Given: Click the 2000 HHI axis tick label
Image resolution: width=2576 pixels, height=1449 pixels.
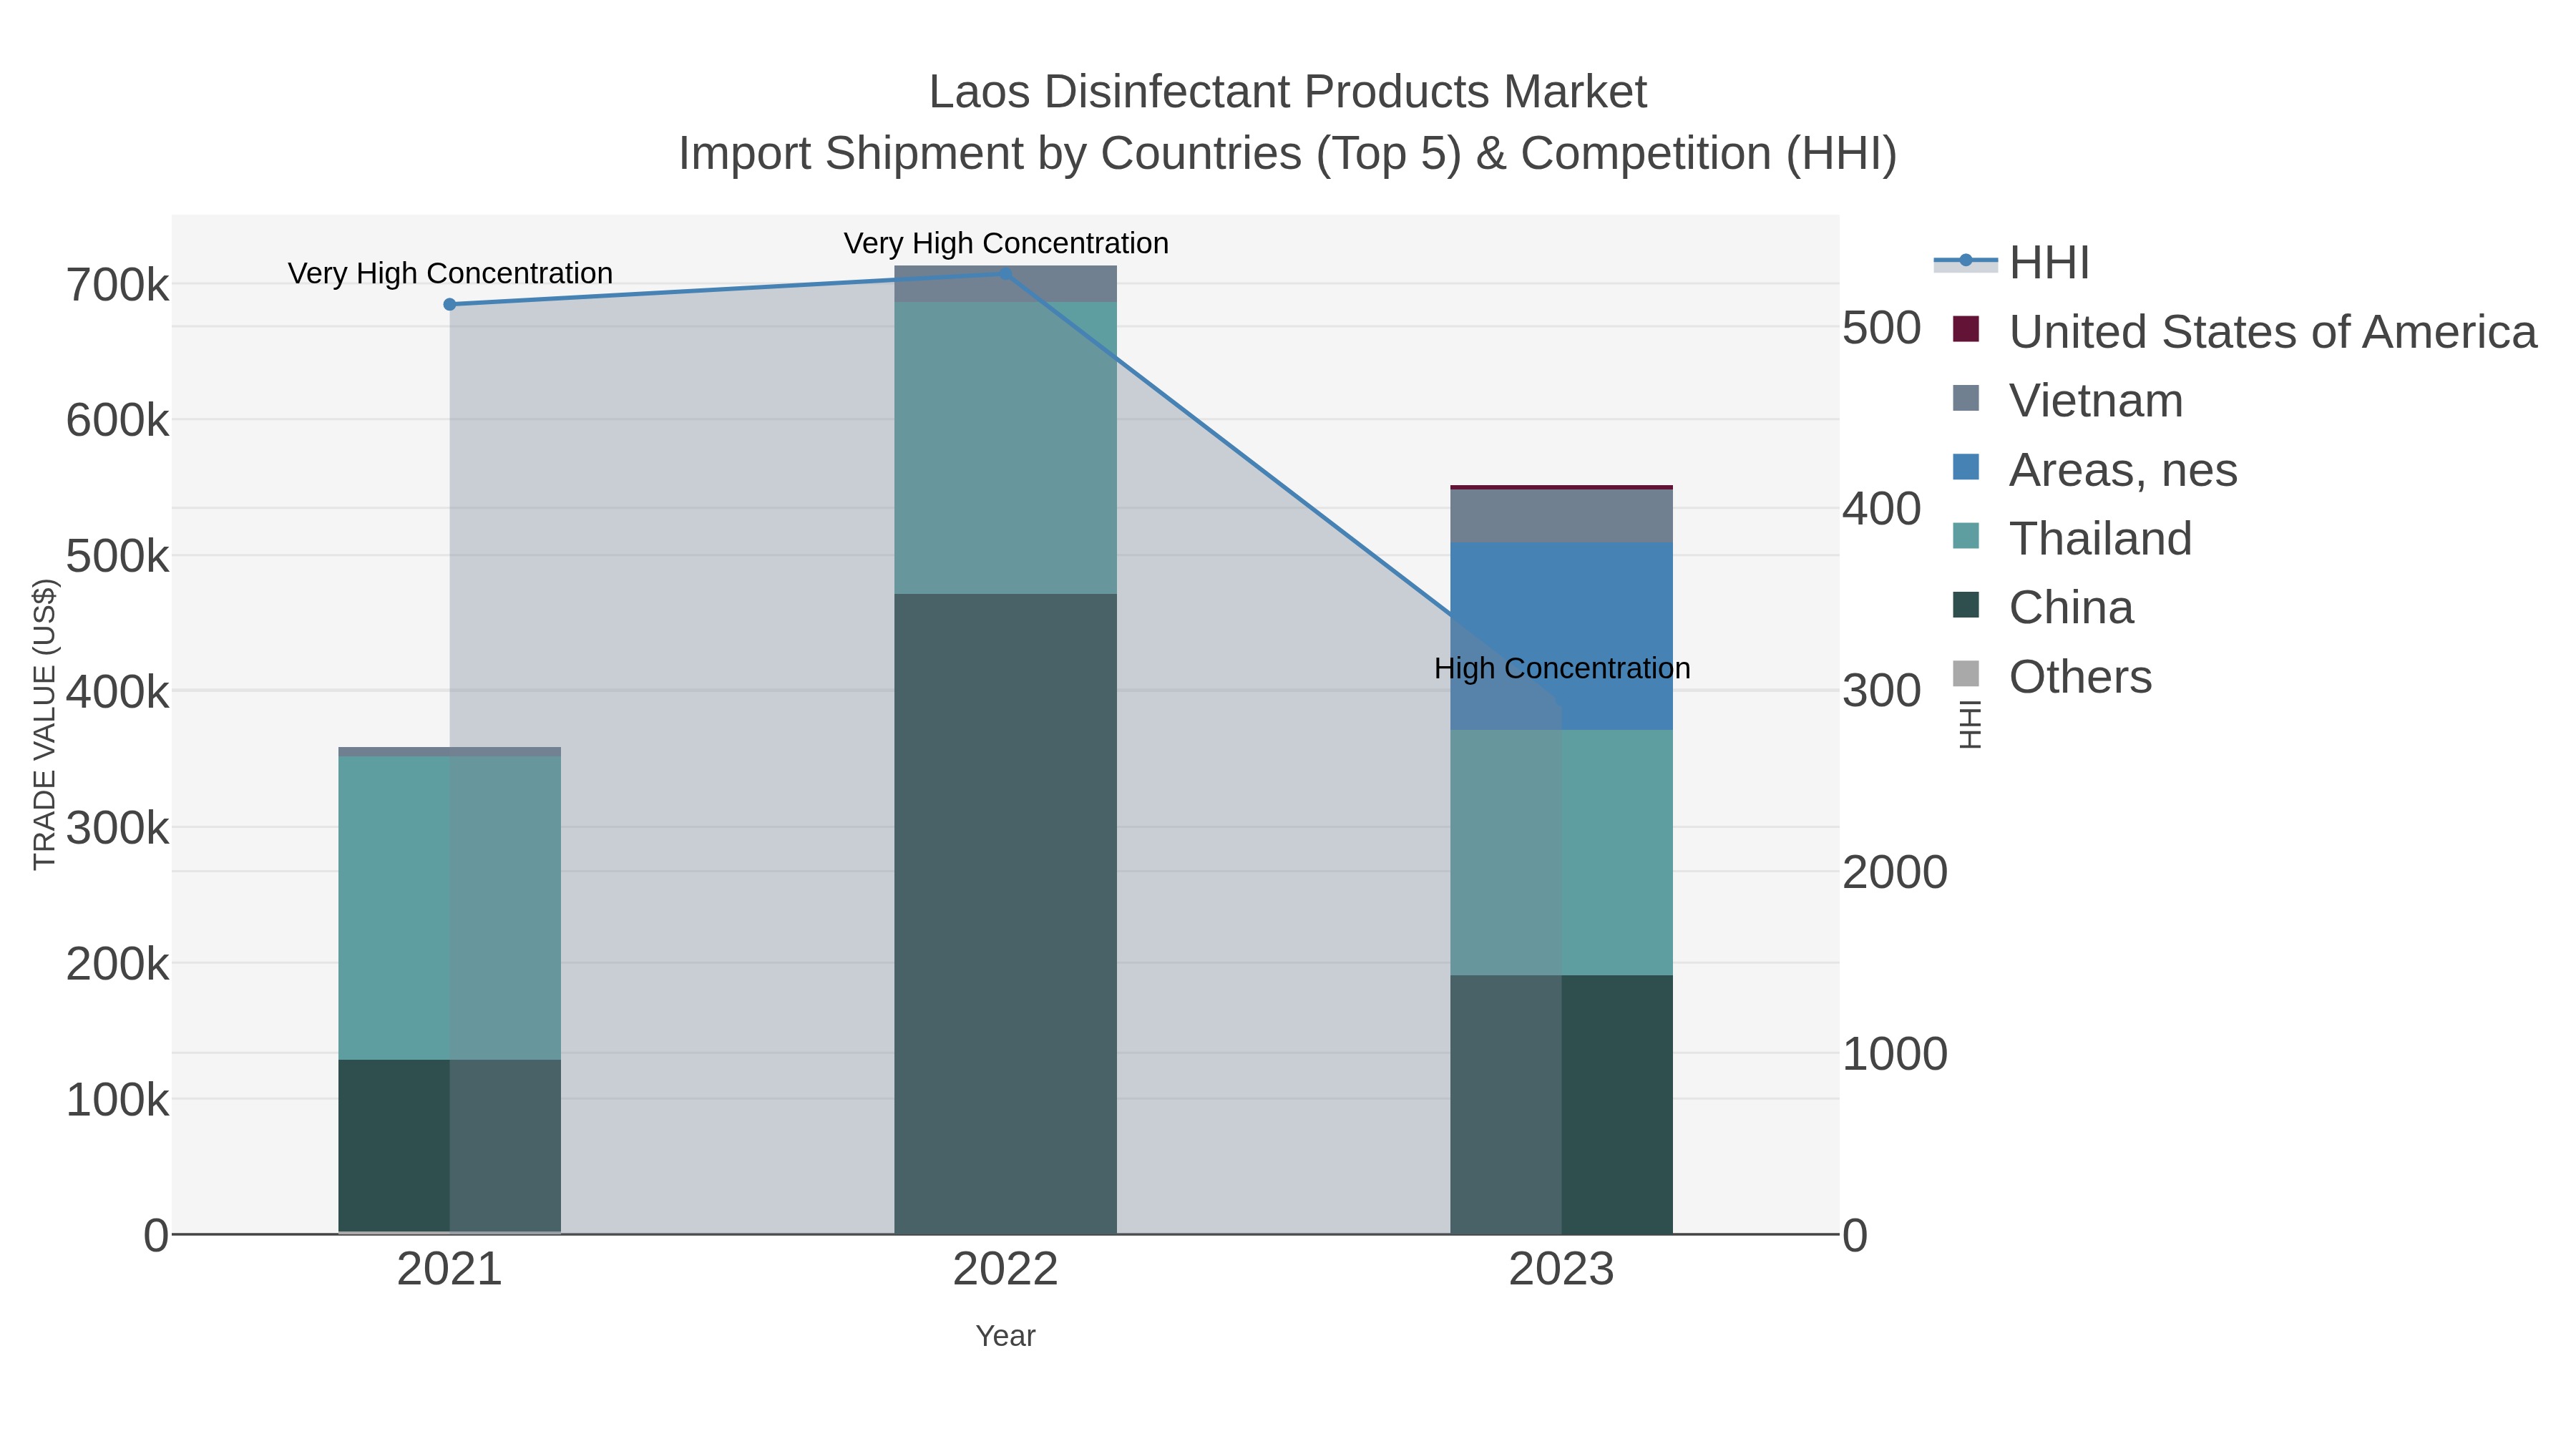Looking at the screenshot, I should (x=1895, y=872).
